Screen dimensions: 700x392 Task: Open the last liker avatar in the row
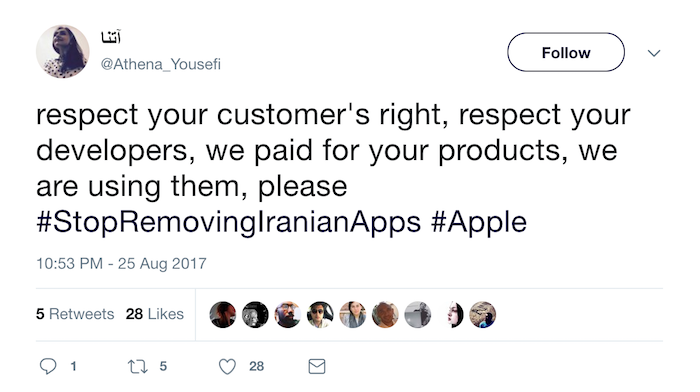(x=483, y=315)
